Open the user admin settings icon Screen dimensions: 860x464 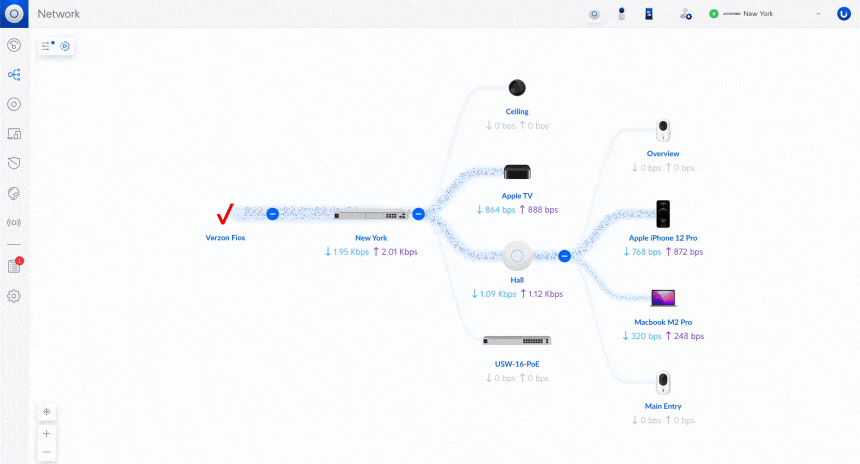pyautogui.click(x=685, y=14)
